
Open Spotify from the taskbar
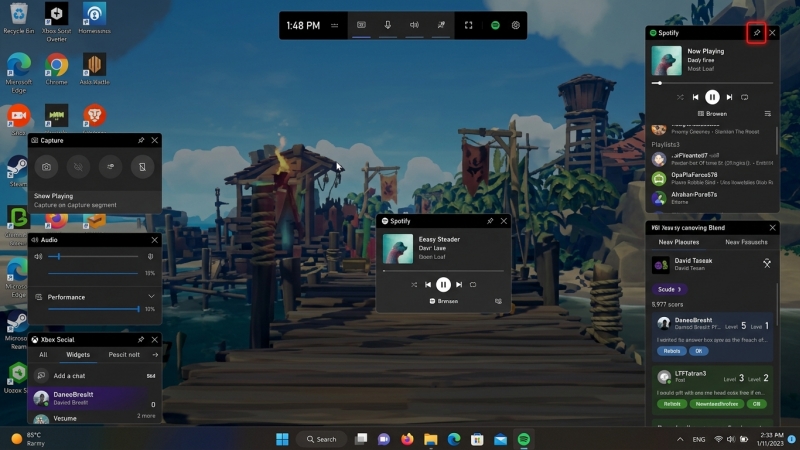[523, 439]
